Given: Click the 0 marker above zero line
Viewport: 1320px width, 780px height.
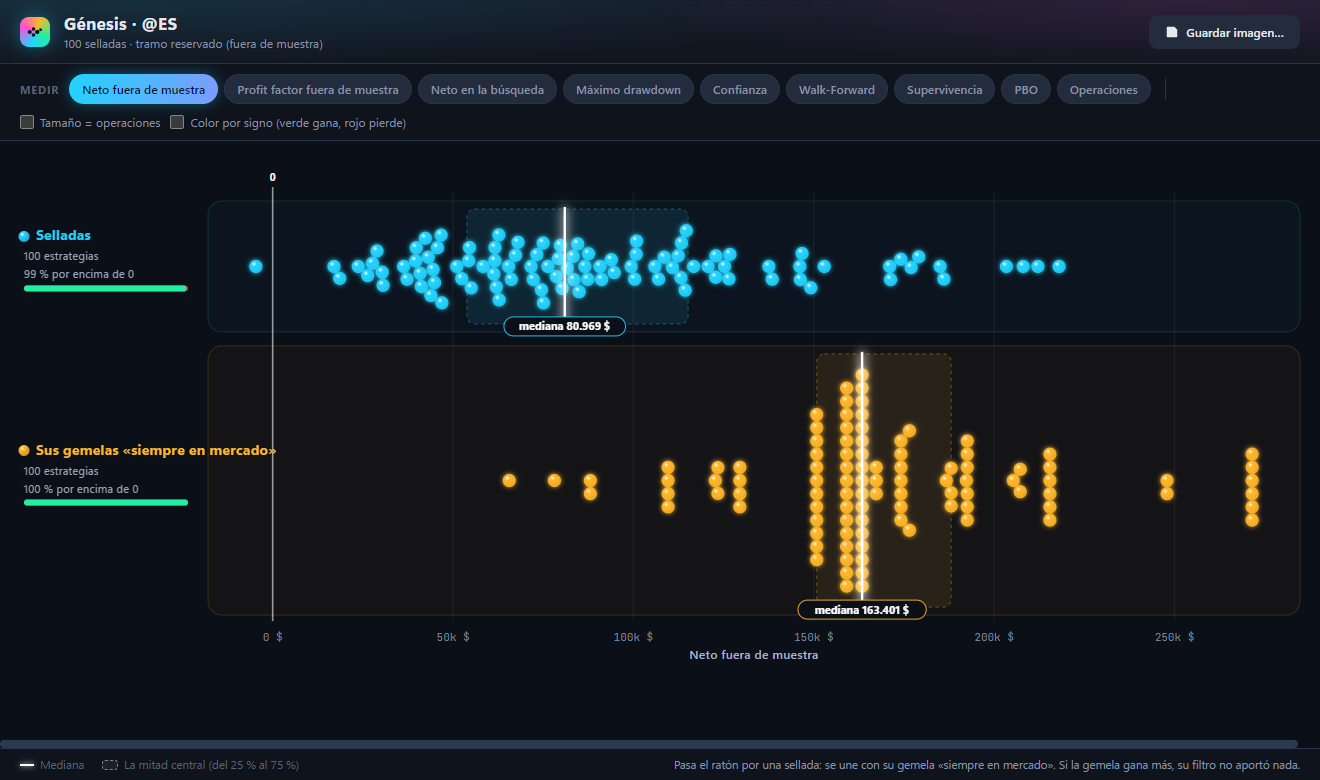Looking at the screenshot, I should [272, 177].
